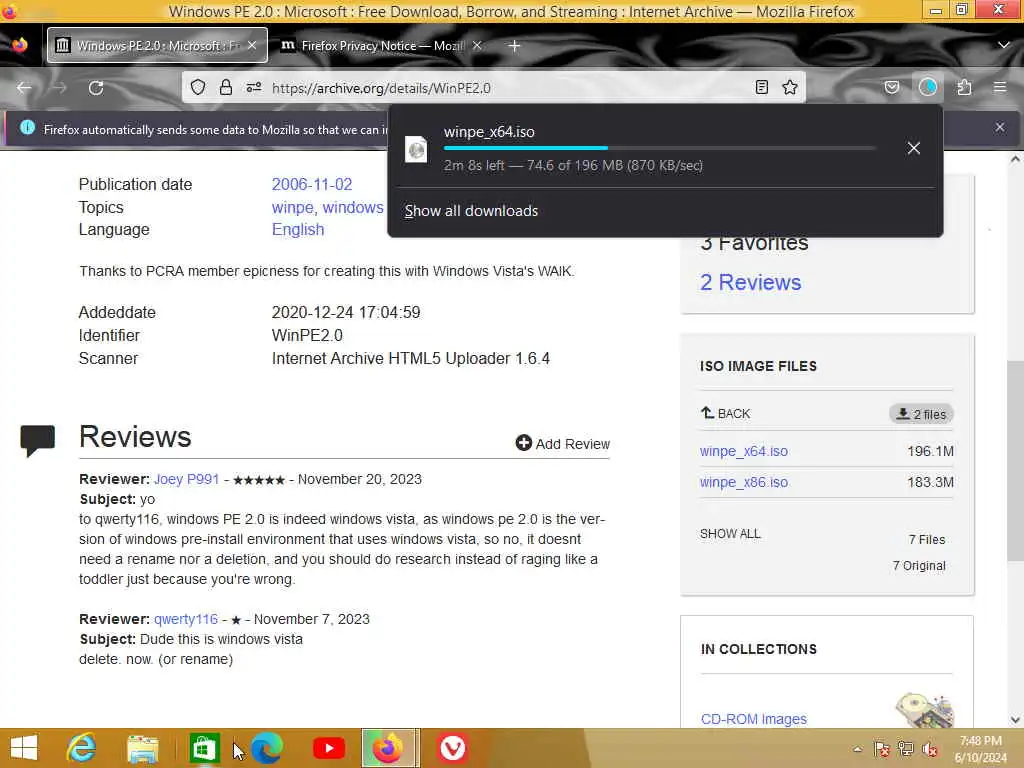1024x768 pixels.
Task: Open the 2006-11-02 publication date link
Action: pyautogui.click(x=312, y=184)
